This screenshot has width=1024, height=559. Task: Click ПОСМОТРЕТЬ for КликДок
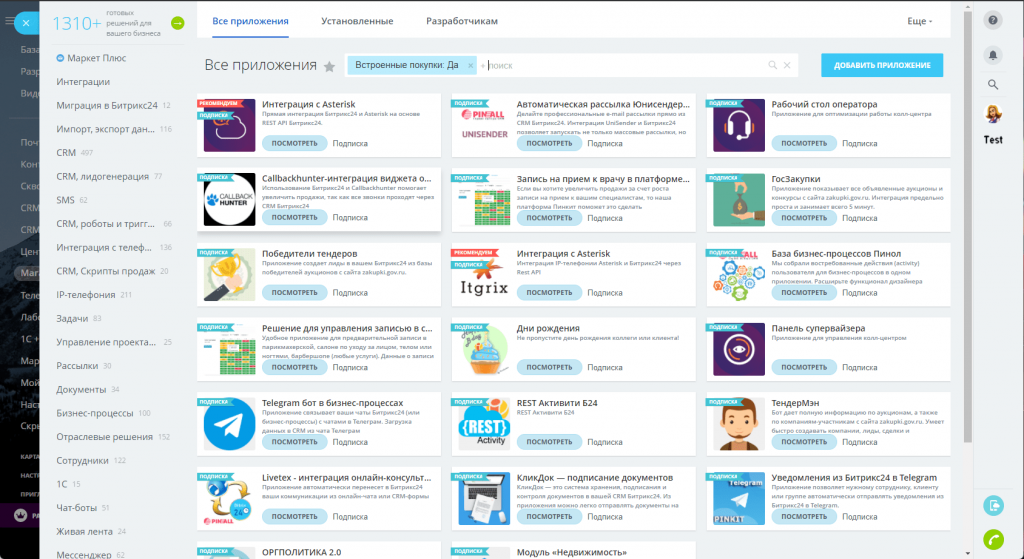[x=549, y=517]
